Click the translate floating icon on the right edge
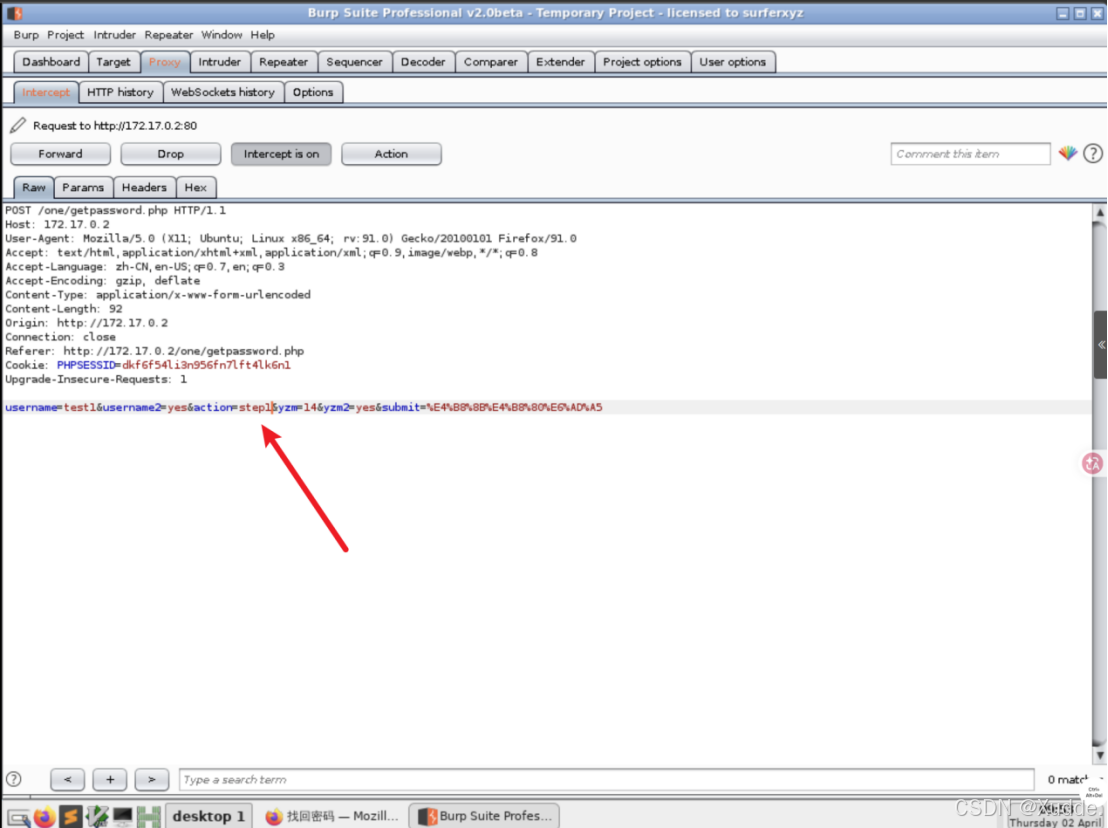The height and width of the screenshot is (828, 1108). (1092, 463)
